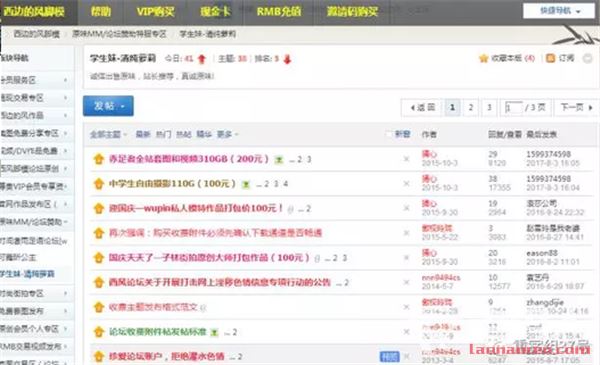Select 可馨昕公主 in the sidebar
The height and width of the screenshot is (365, 600).
18,257
